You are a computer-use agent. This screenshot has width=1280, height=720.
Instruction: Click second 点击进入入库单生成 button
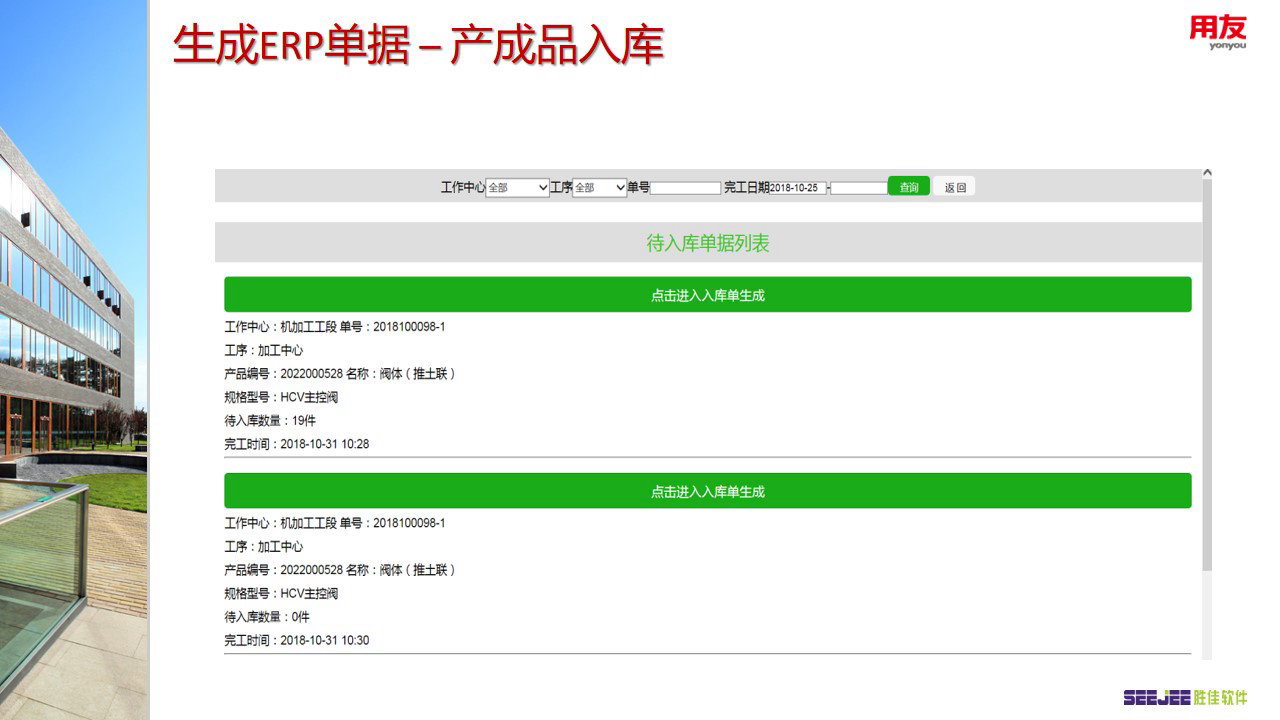pos(707,491)
